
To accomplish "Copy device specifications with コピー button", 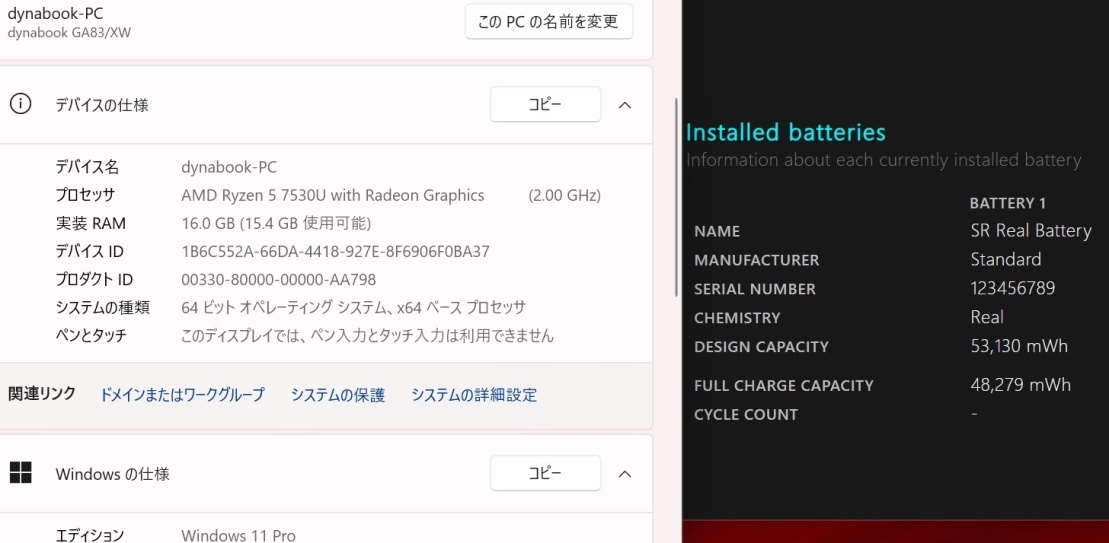I will [x=545, y=105].
